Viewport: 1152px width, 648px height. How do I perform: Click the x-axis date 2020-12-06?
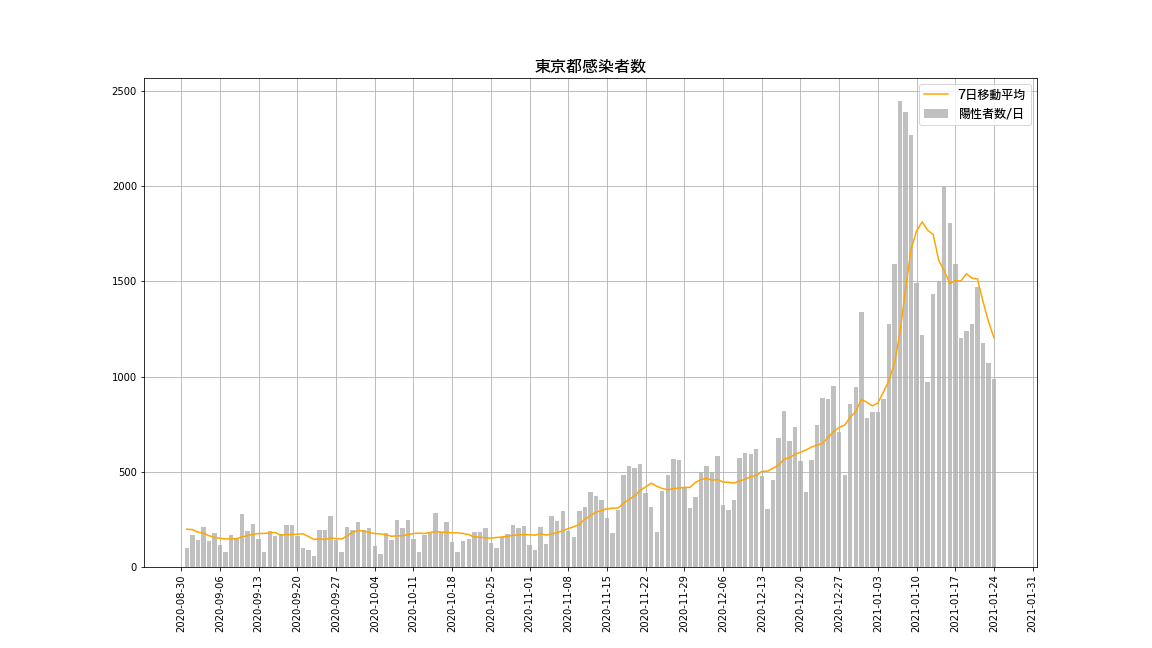point(723,604)
